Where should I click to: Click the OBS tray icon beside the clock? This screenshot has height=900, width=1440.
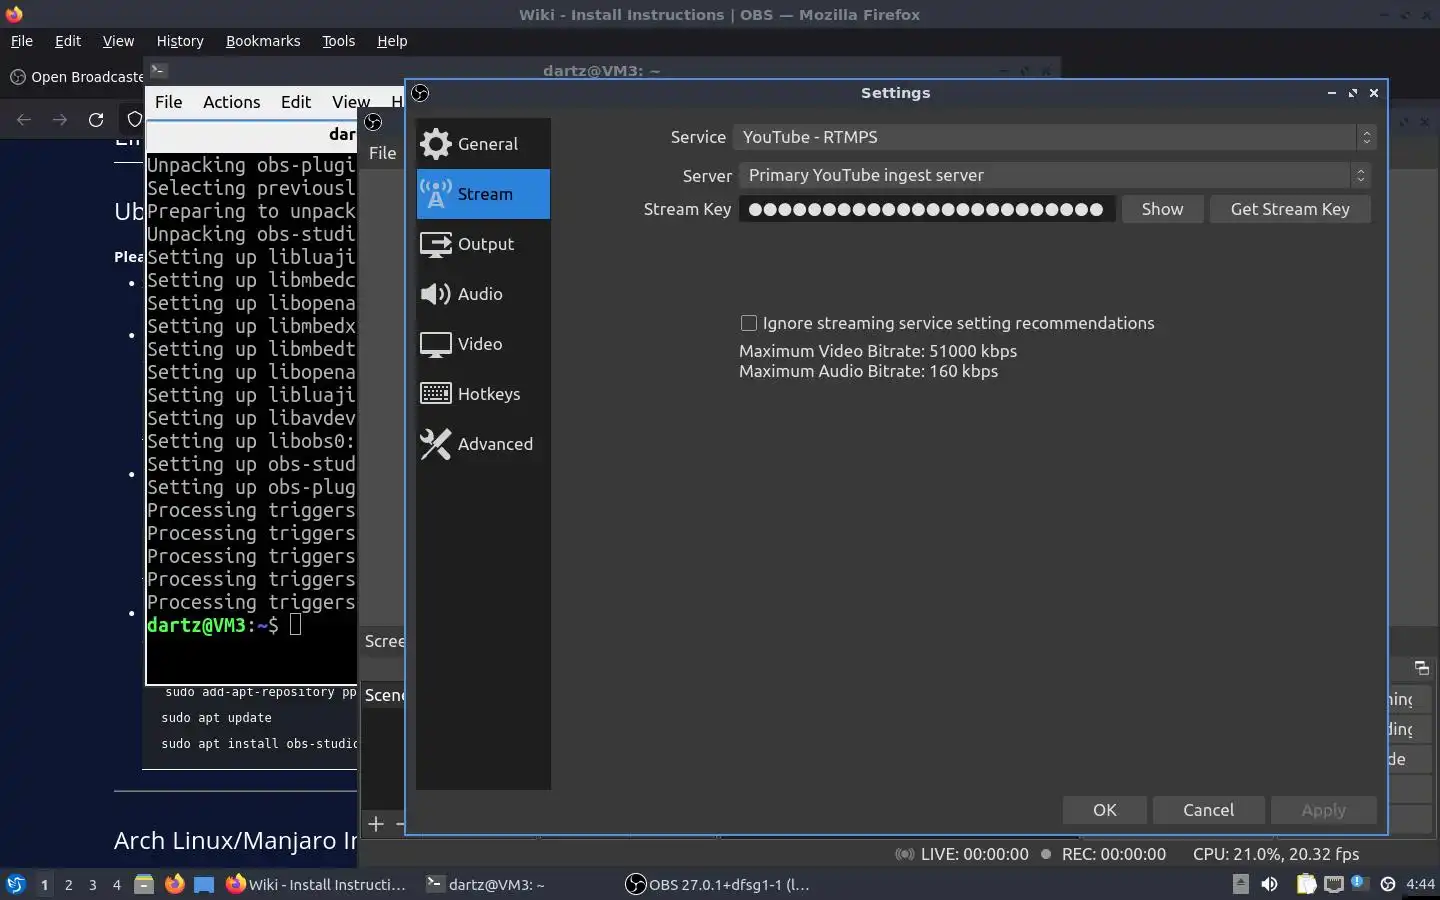click(1388, 884)
